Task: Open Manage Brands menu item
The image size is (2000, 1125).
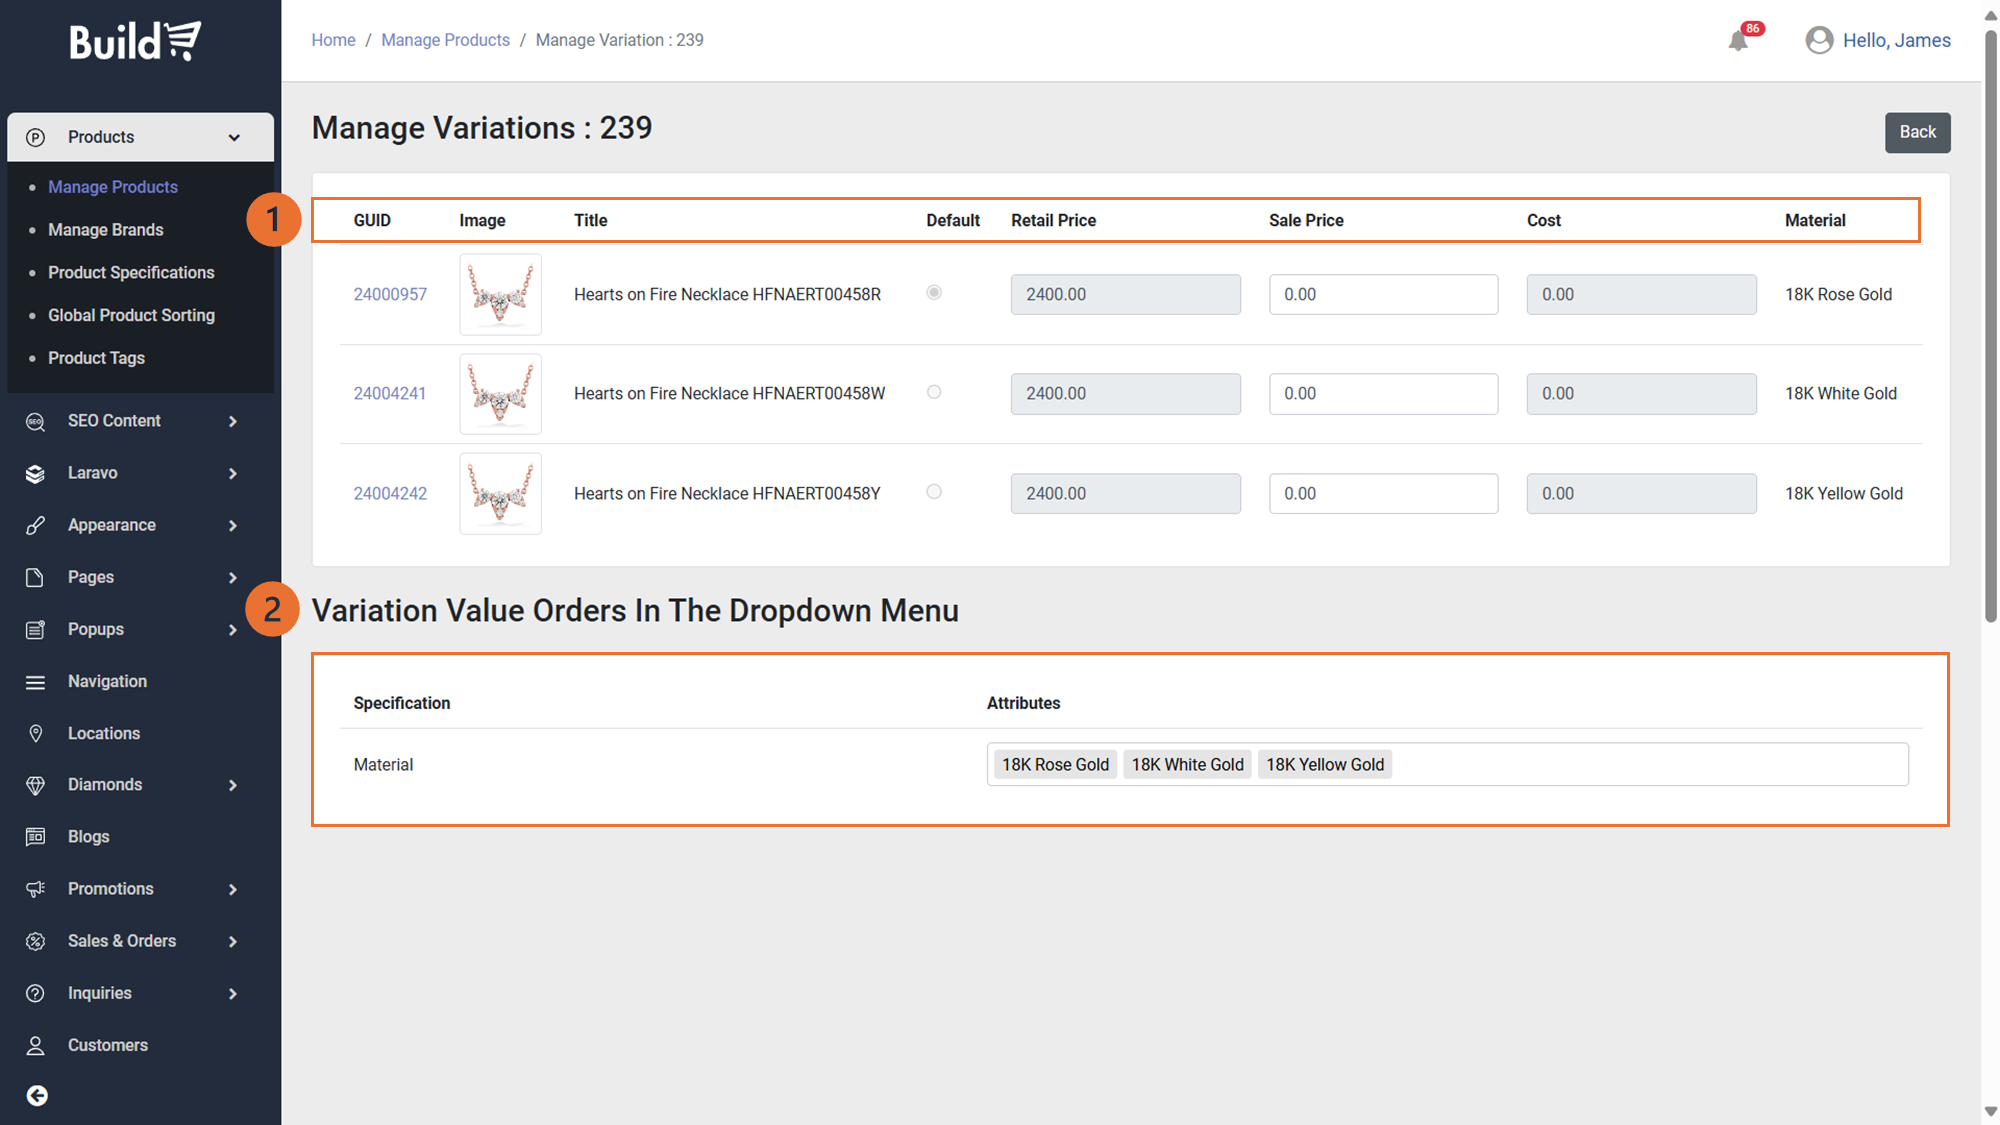Action: click(x=105, y=230)
